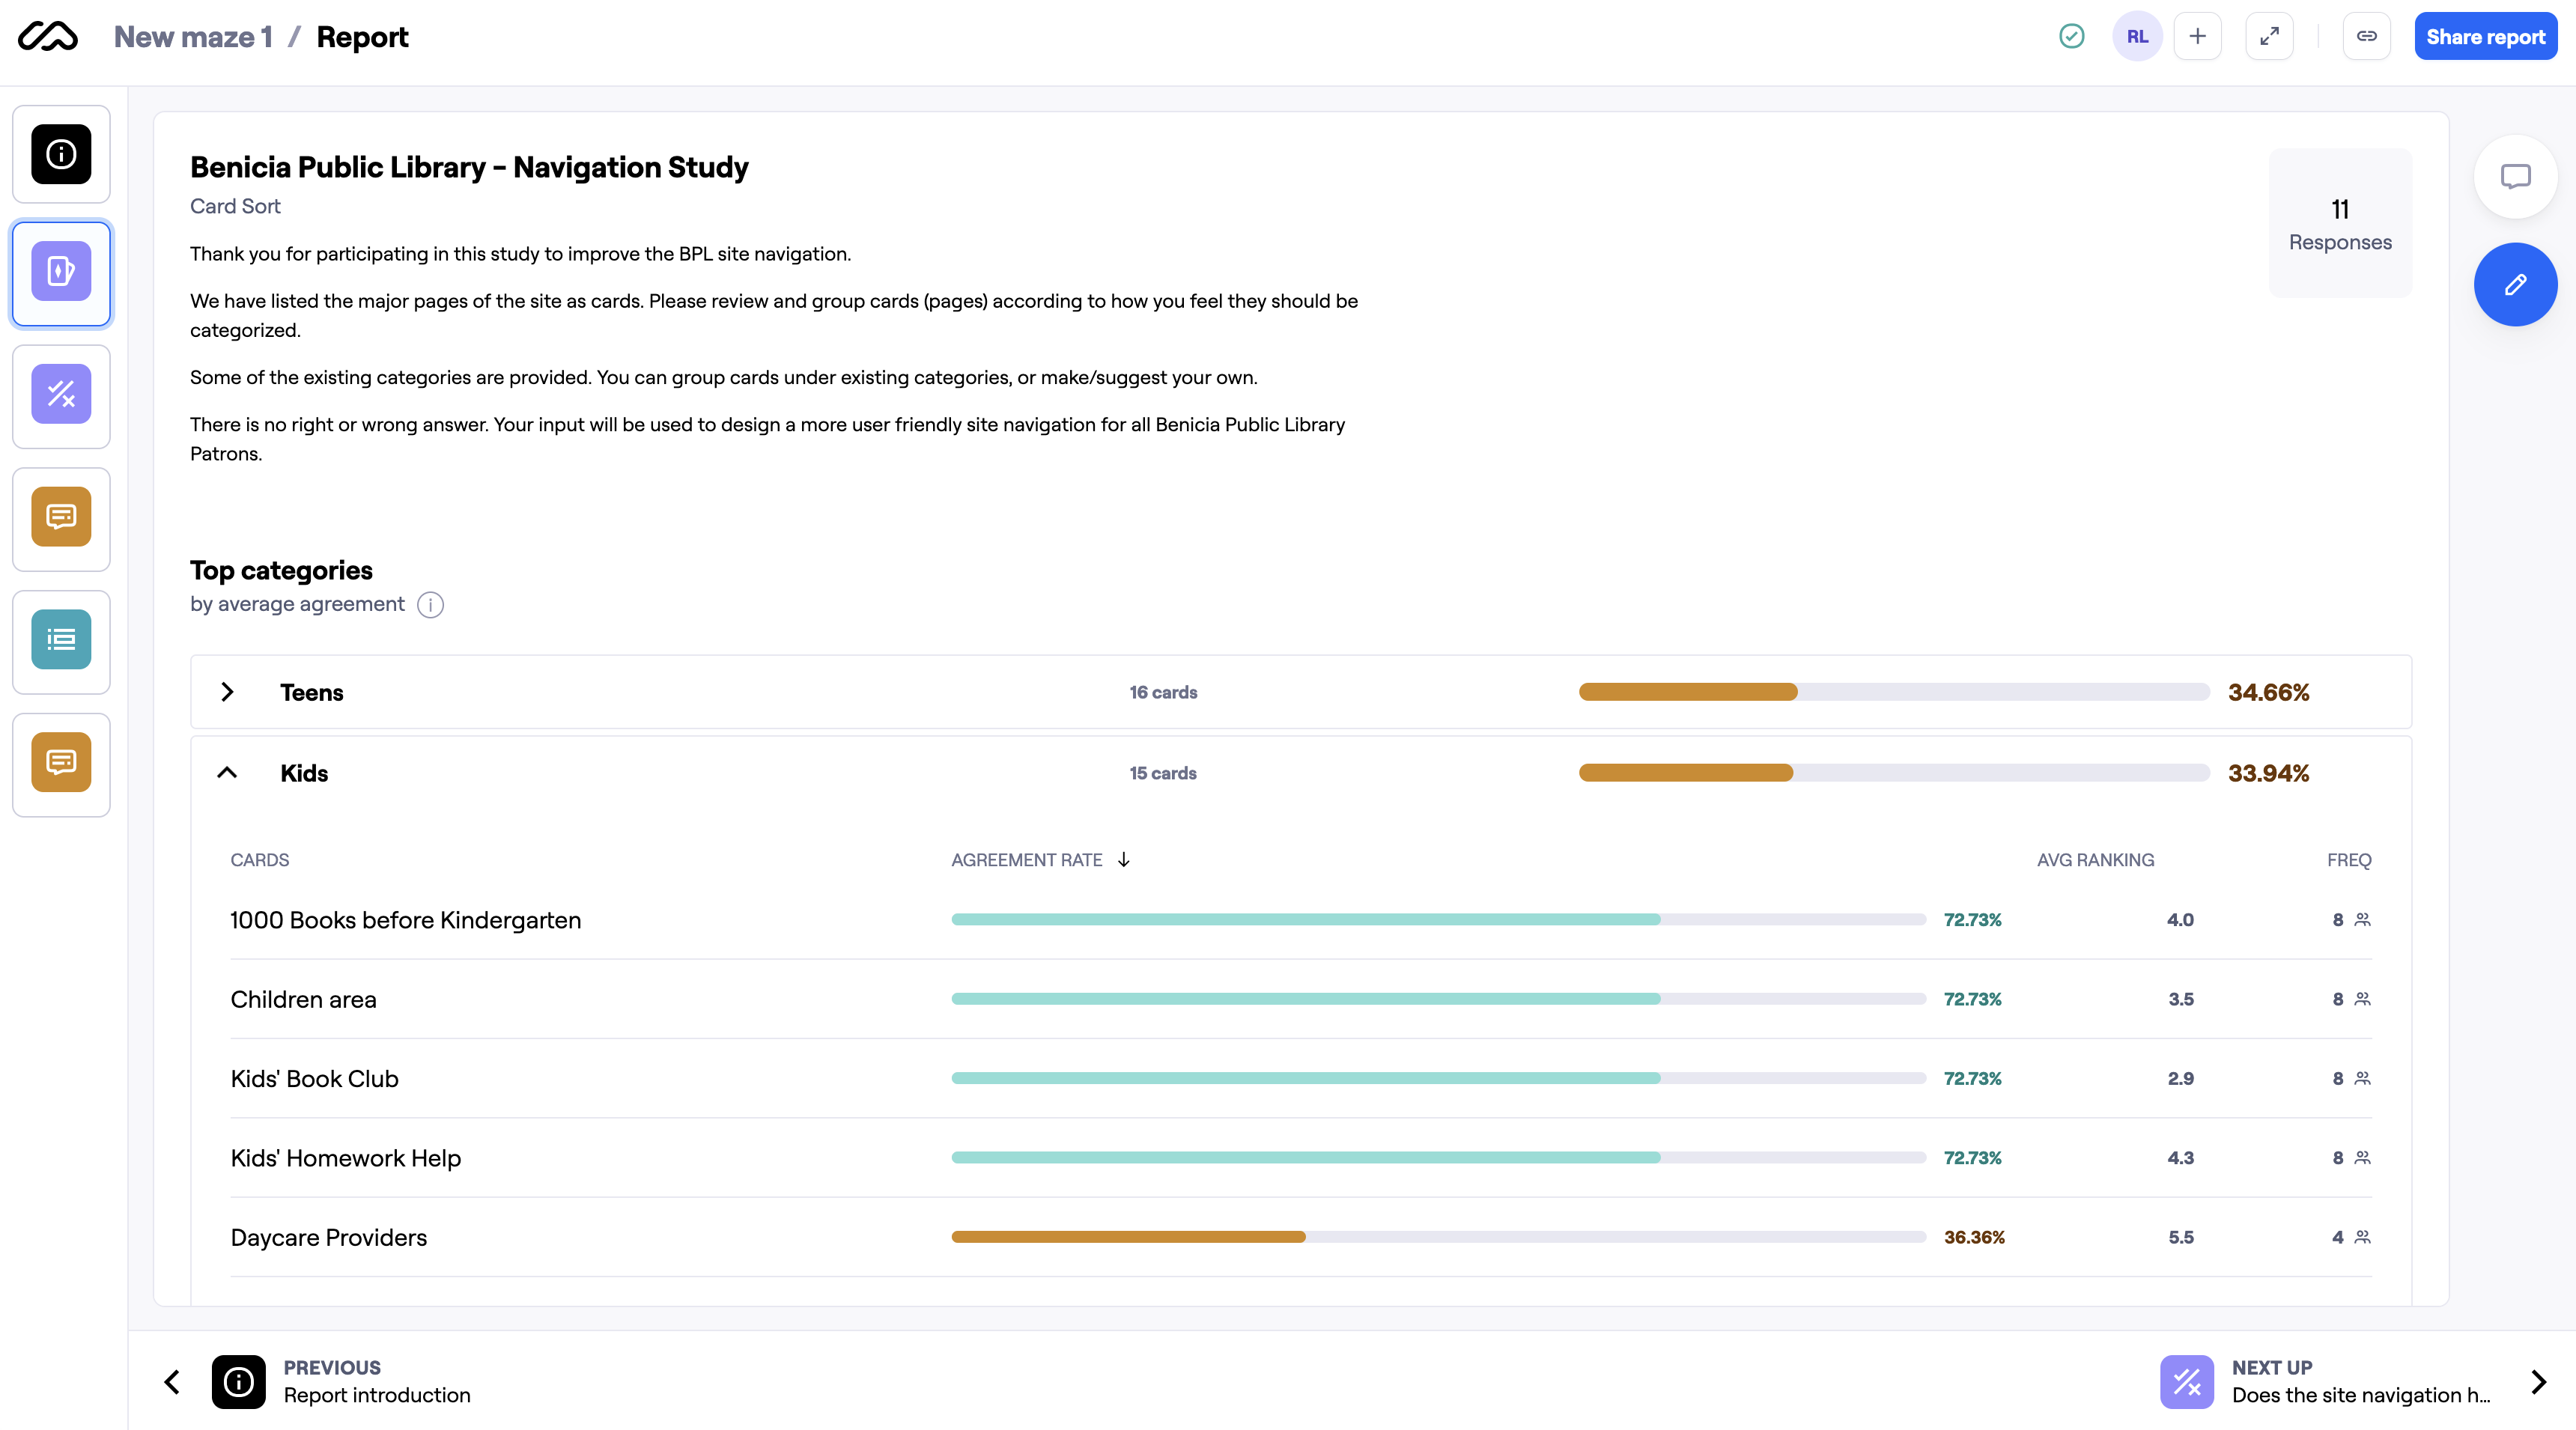Sort by Agreement Rate column arrow
The height and width of the screenshot is (1430, 2576).
[1124, 860]
